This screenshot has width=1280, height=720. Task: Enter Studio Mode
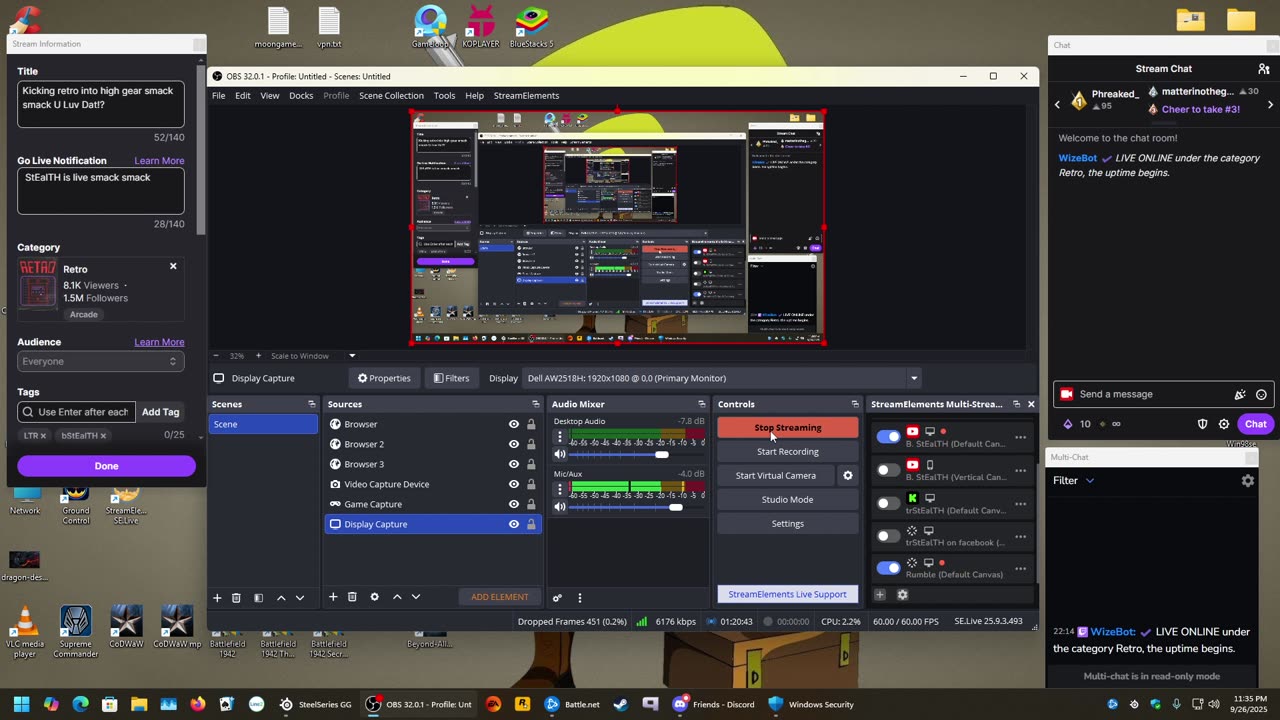(788, 500)
